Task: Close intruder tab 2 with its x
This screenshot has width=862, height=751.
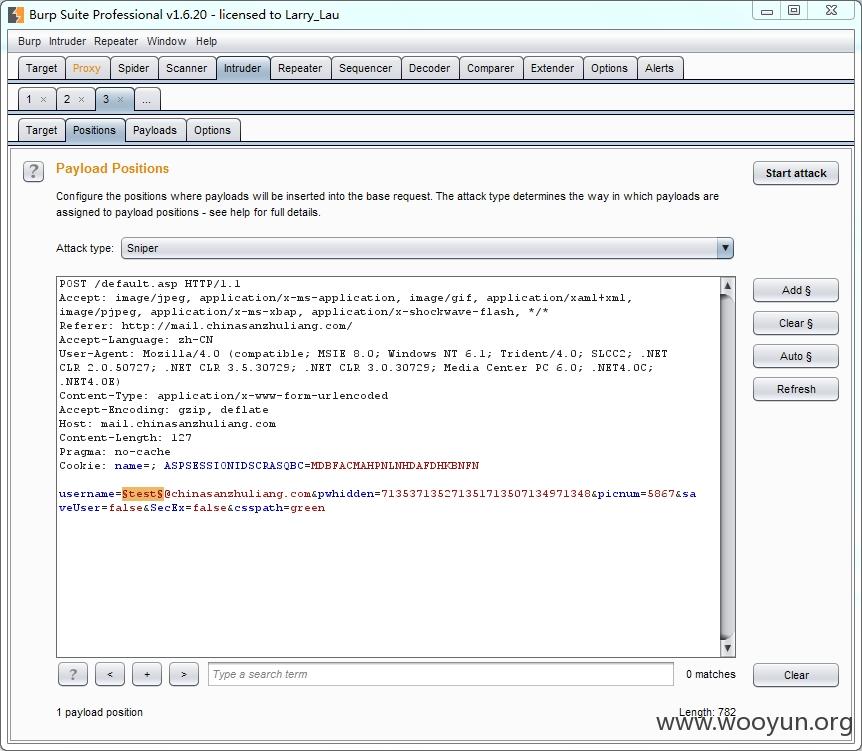Action: (81, 100)
